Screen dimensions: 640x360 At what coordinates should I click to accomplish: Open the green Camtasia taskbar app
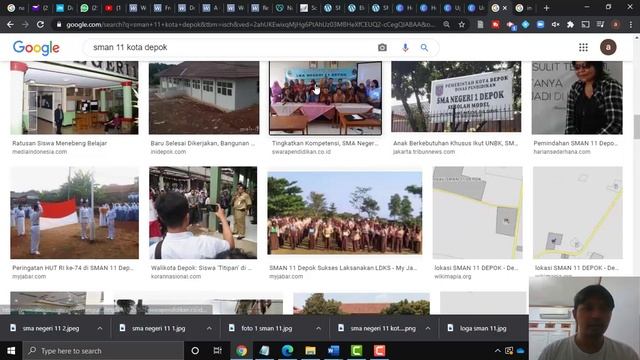pos(356,351)
